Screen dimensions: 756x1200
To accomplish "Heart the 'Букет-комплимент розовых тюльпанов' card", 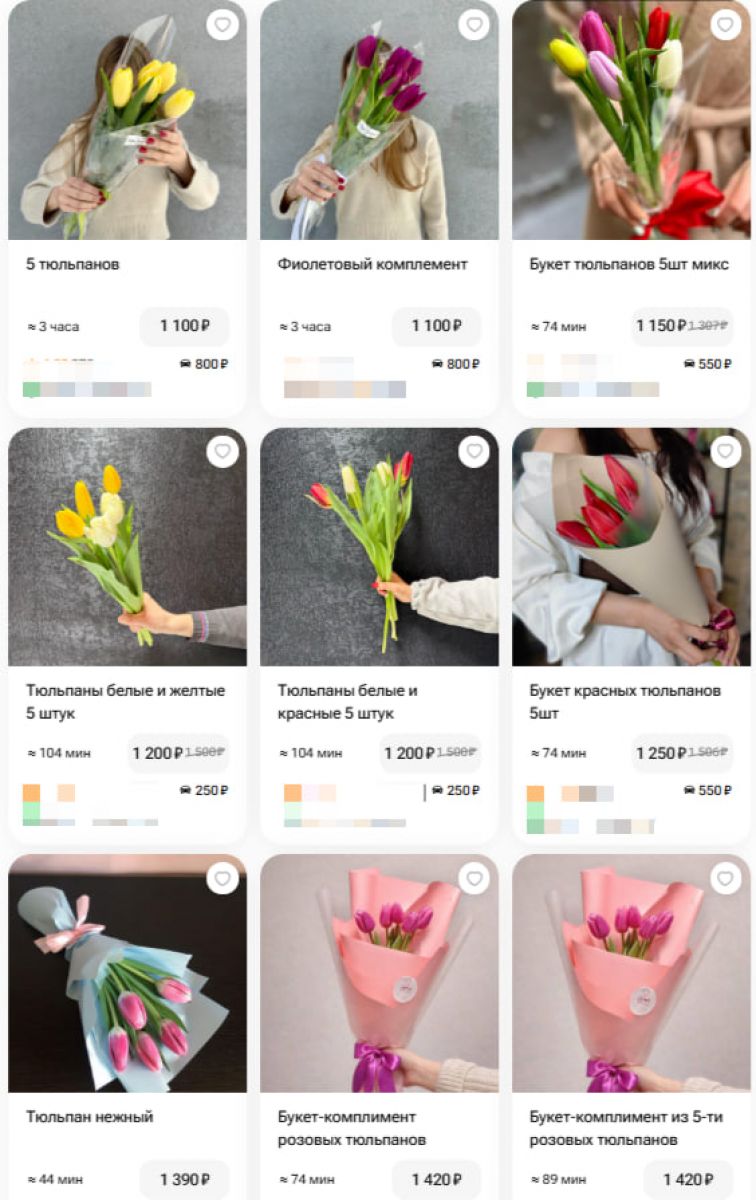I will (474, 878).
